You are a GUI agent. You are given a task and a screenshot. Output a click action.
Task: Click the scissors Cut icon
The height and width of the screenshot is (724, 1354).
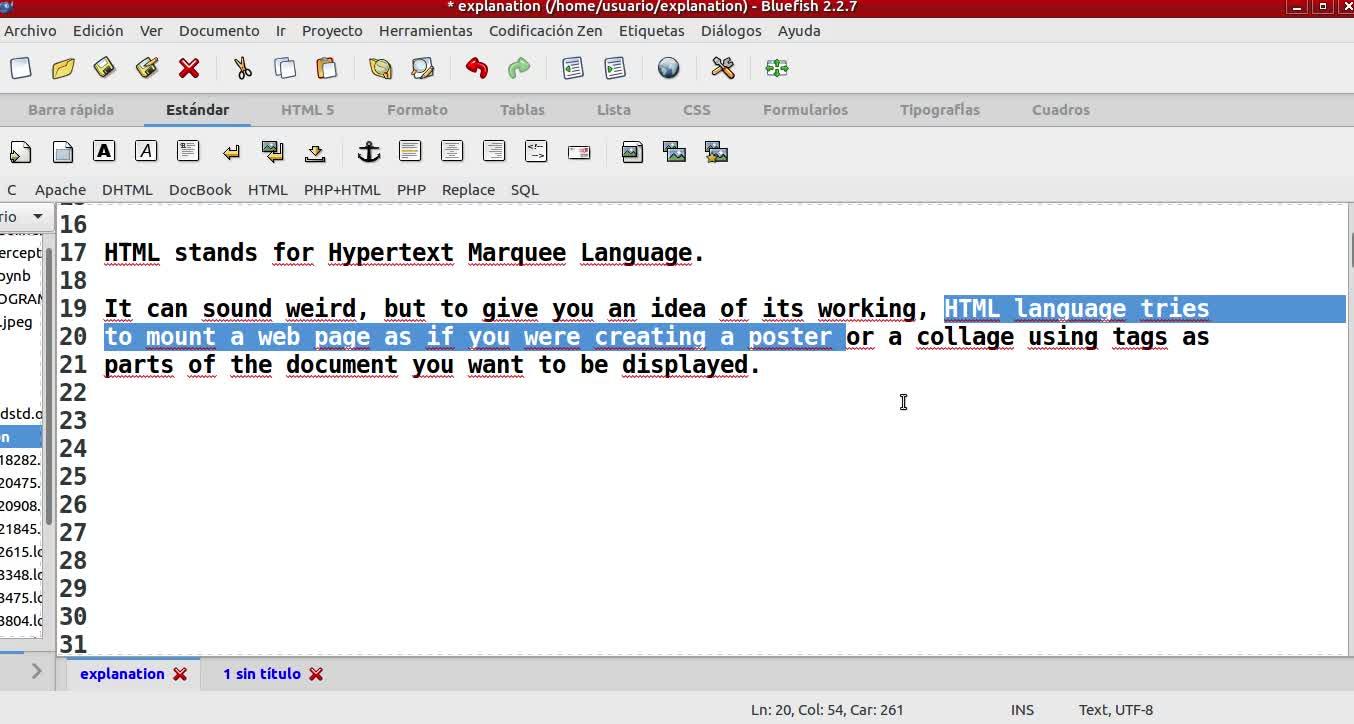242,68
